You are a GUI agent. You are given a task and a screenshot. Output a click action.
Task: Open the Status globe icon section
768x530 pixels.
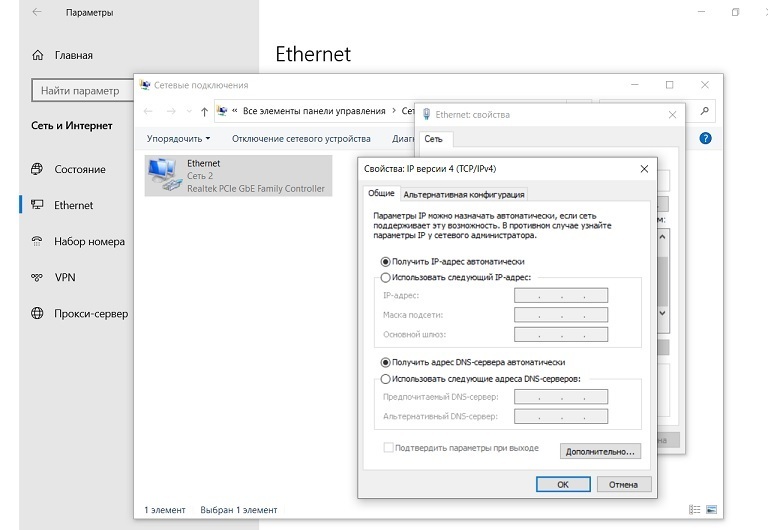coord(38,169)
